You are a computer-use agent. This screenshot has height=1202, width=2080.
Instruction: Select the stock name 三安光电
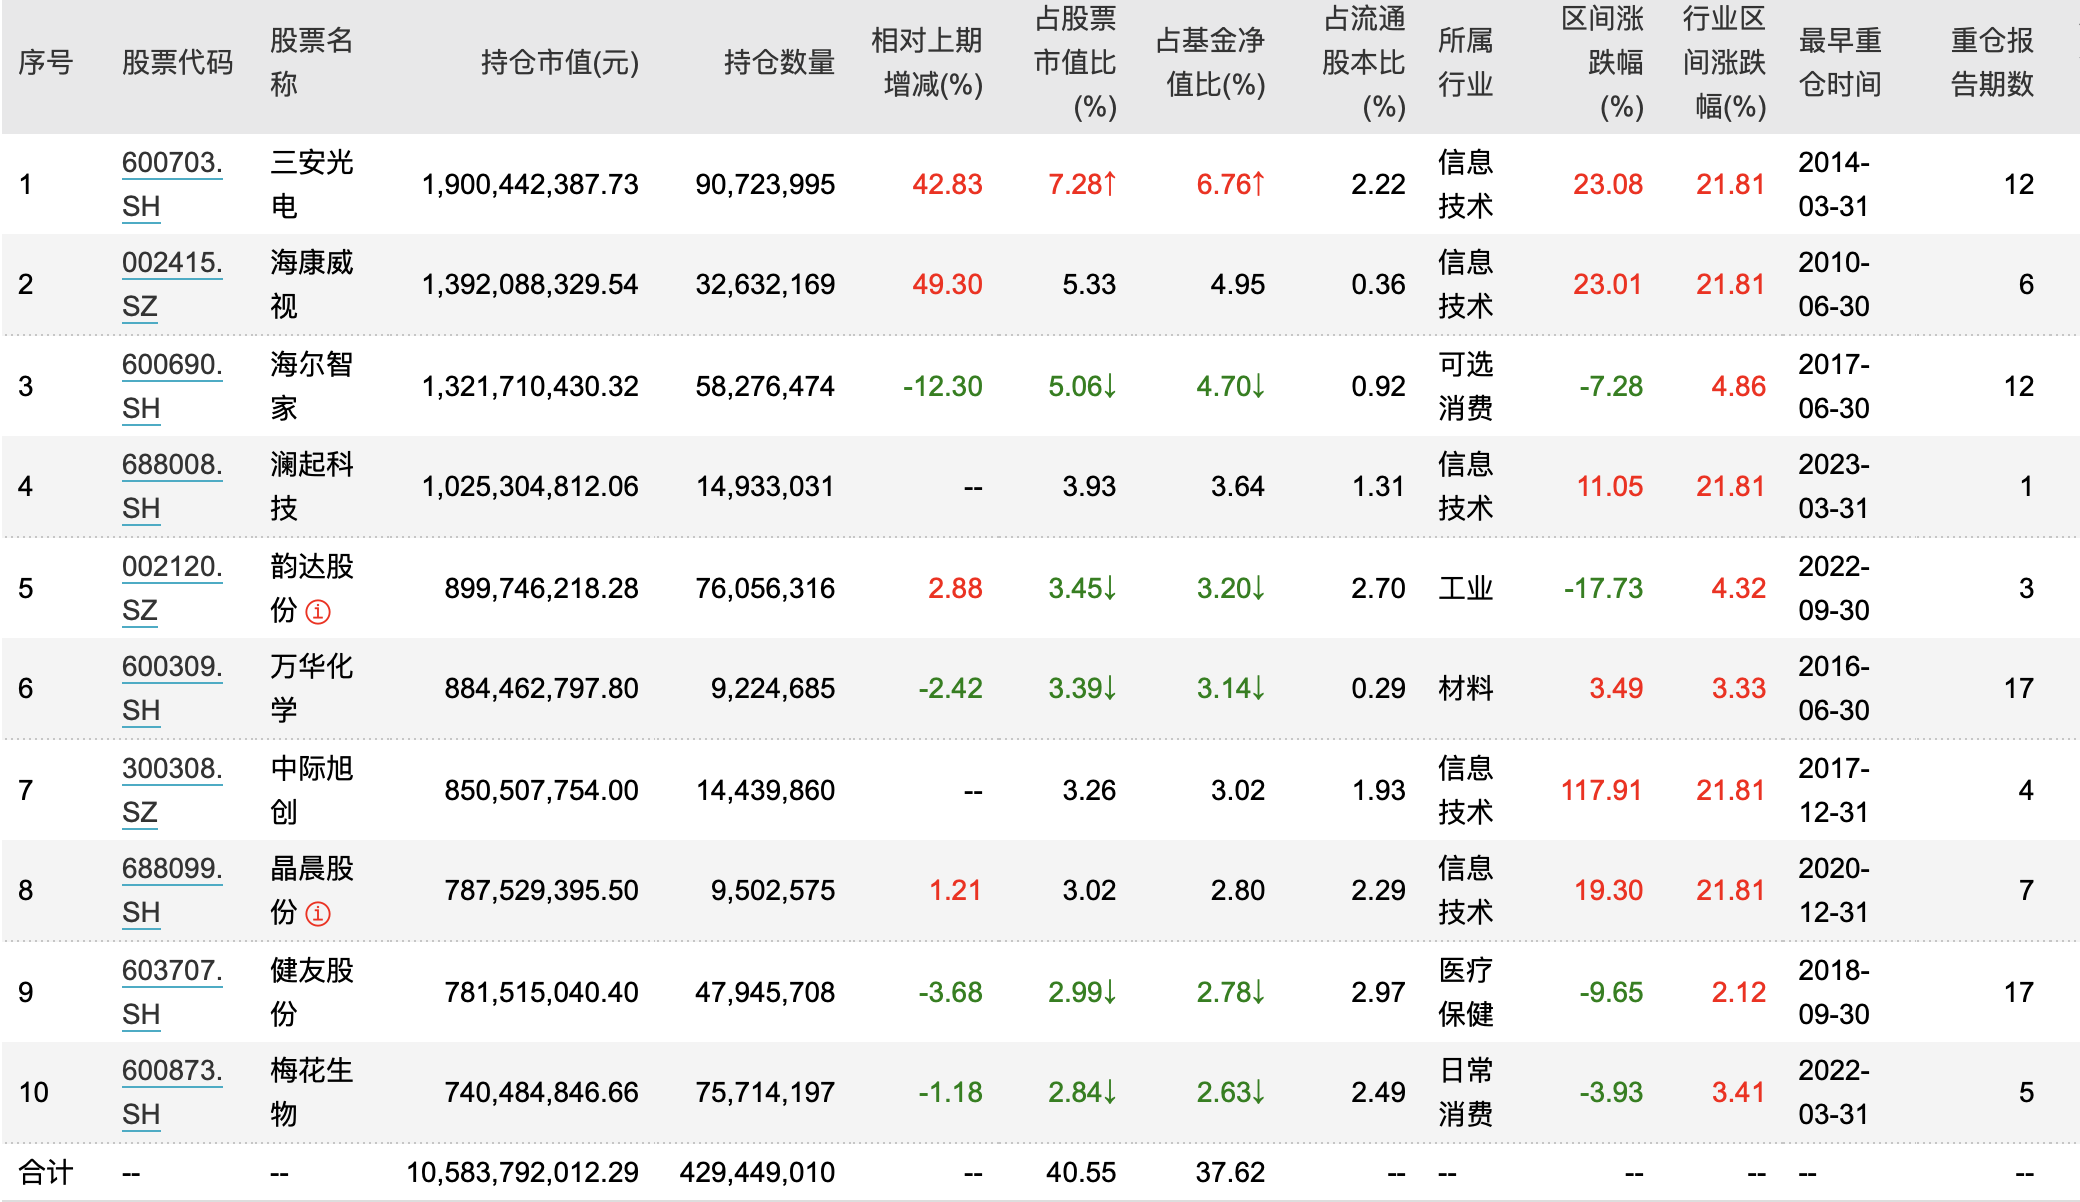coord(312,184)
